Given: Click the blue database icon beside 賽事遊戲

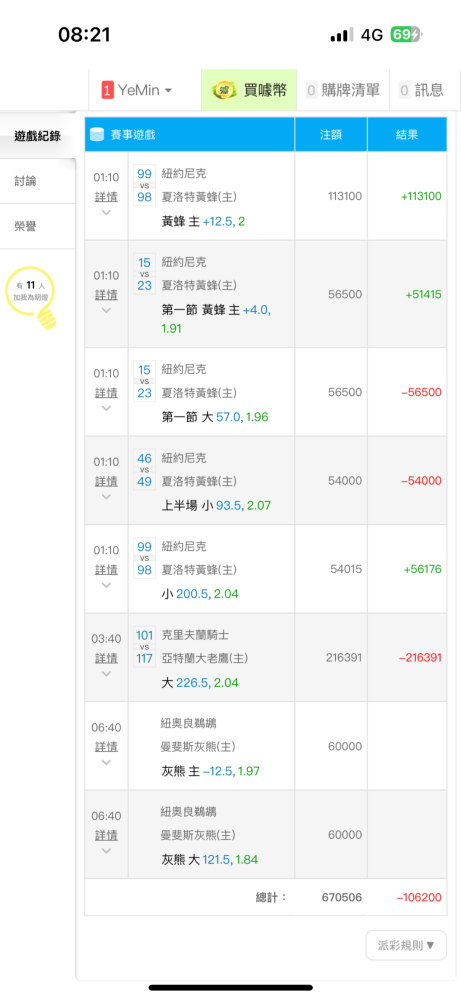Looking at the screenshot, I should point(98,135).
